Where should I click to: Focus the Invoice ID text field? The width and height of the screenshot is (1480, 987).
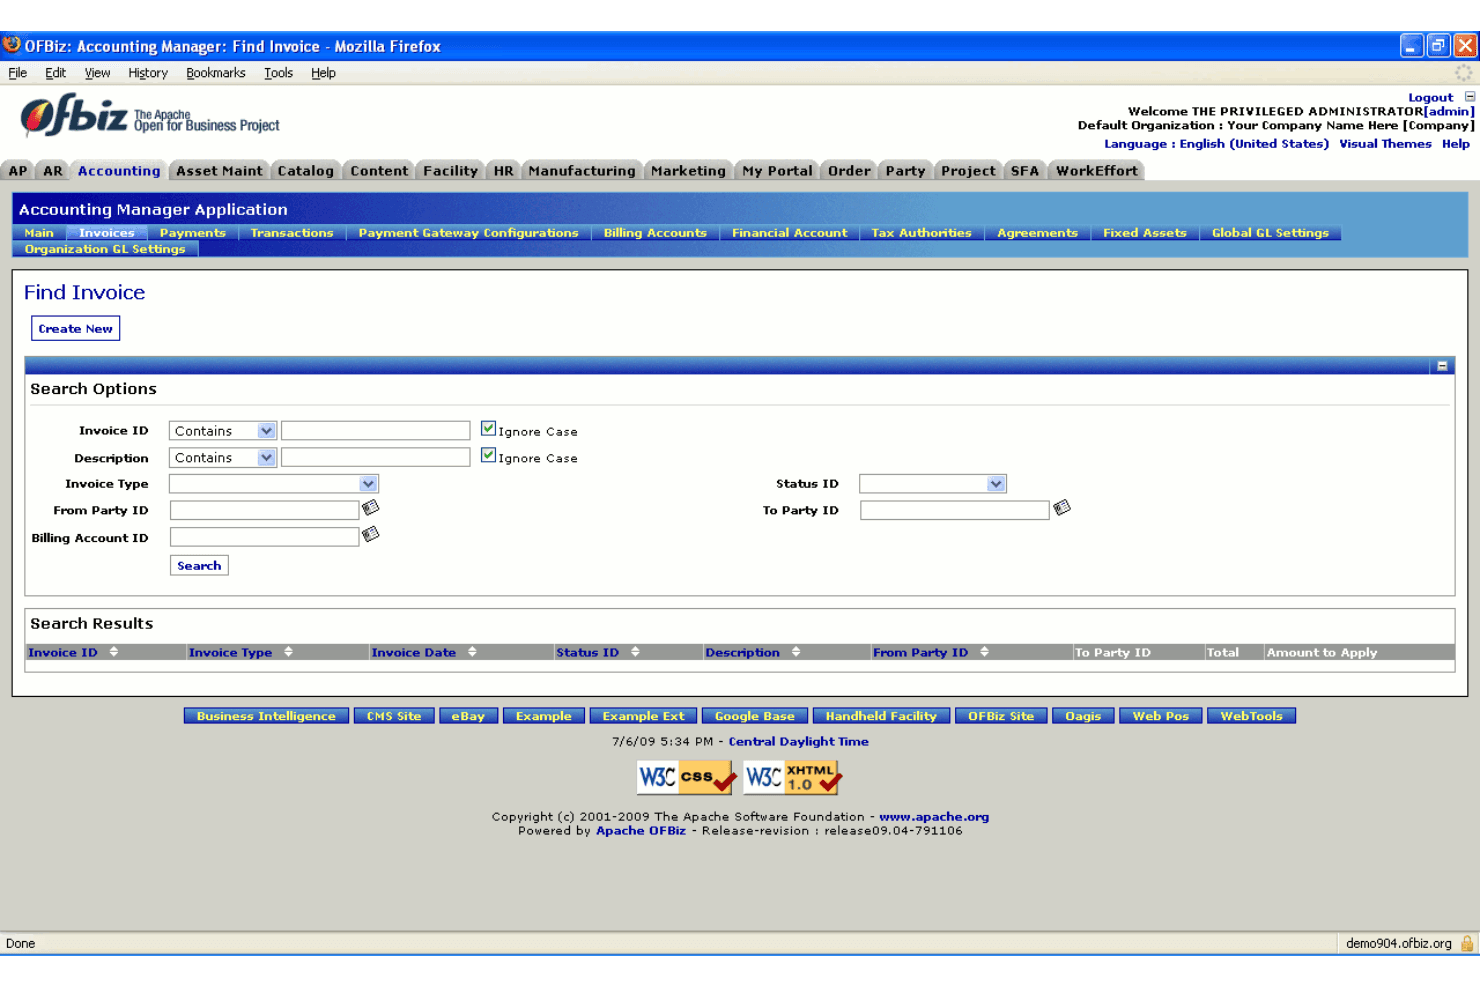click(x=375, y=431)
